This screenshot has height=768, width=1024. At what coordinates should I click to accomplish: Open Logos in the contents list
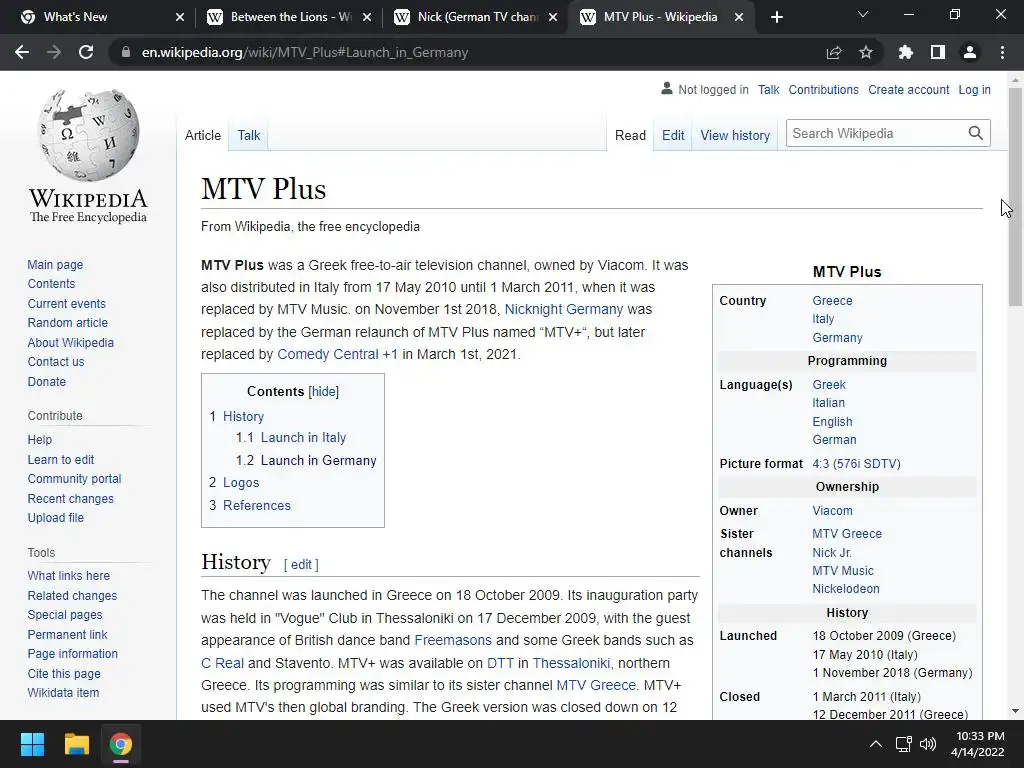click(x=241, y=483)
